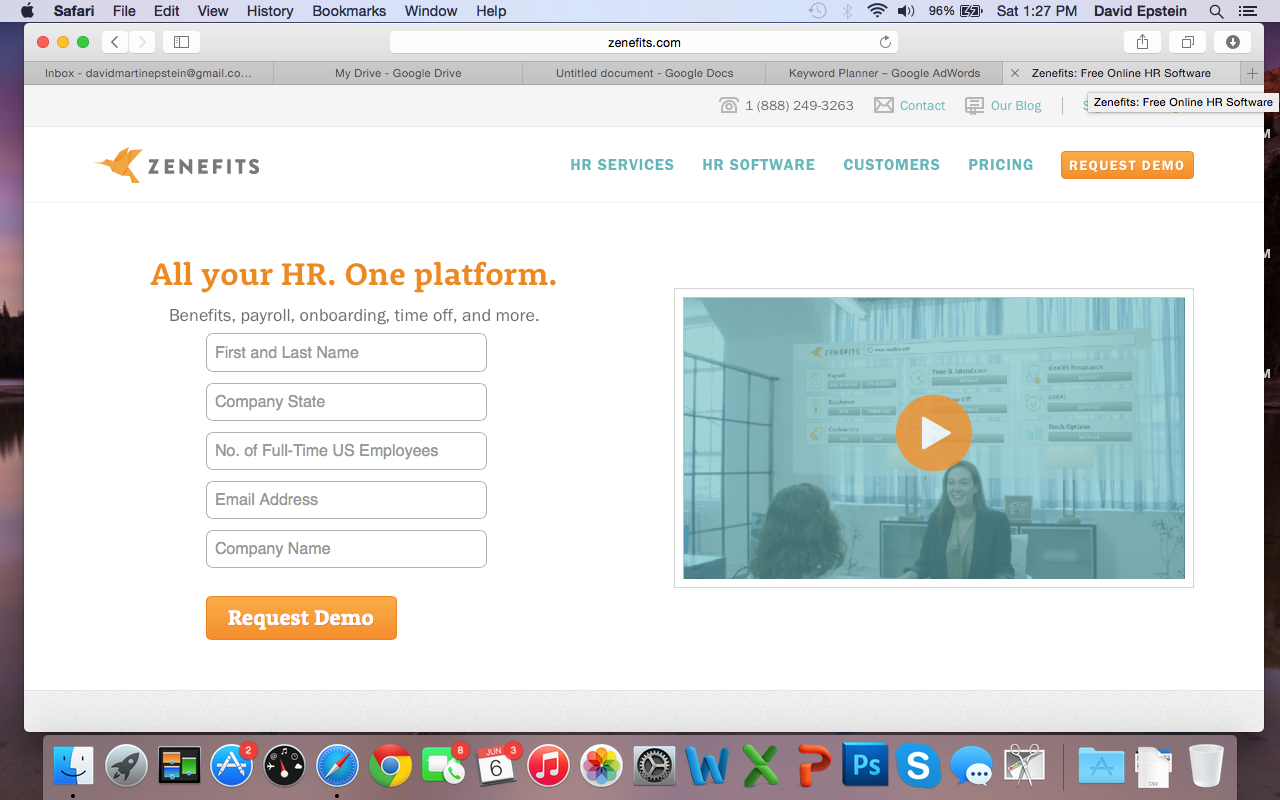This screenshot has width=1280, height=800.
Task: Click Safari's forward arrow button
Action: pyautogui.click(x=142, y=42)
